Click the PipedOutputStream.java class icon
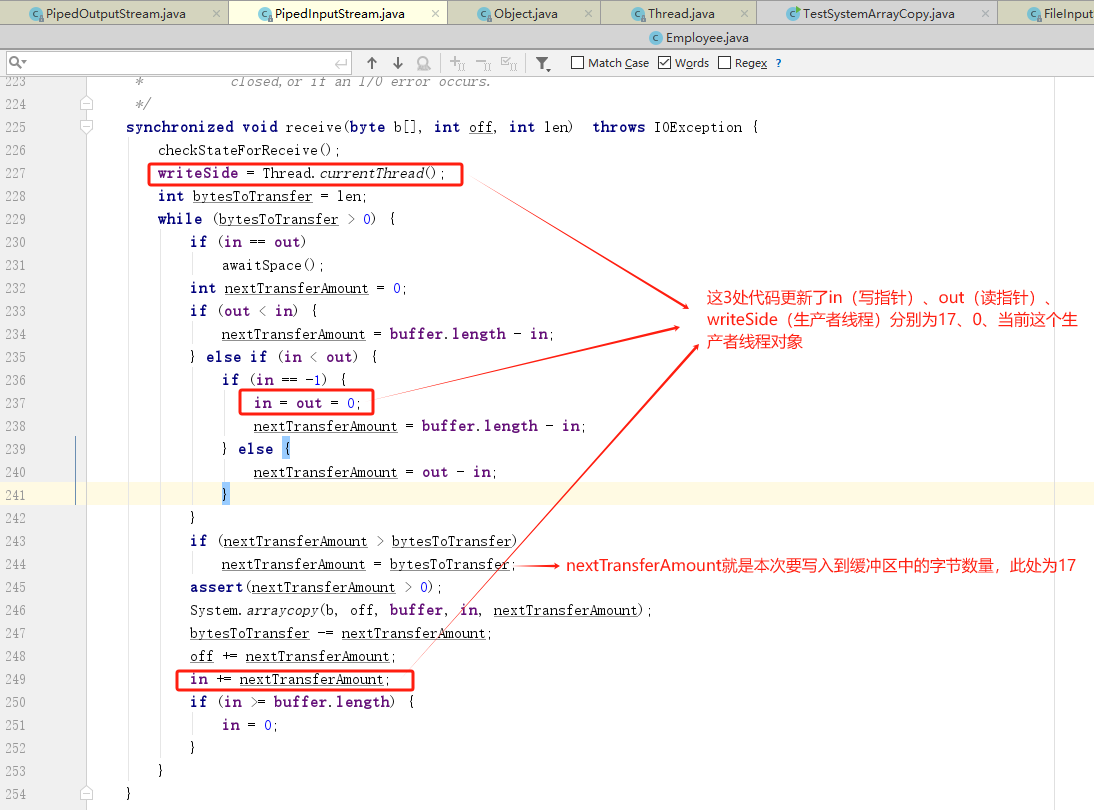Image resolution: width=1094 pixels, height=810 pixels. (37, 14)
